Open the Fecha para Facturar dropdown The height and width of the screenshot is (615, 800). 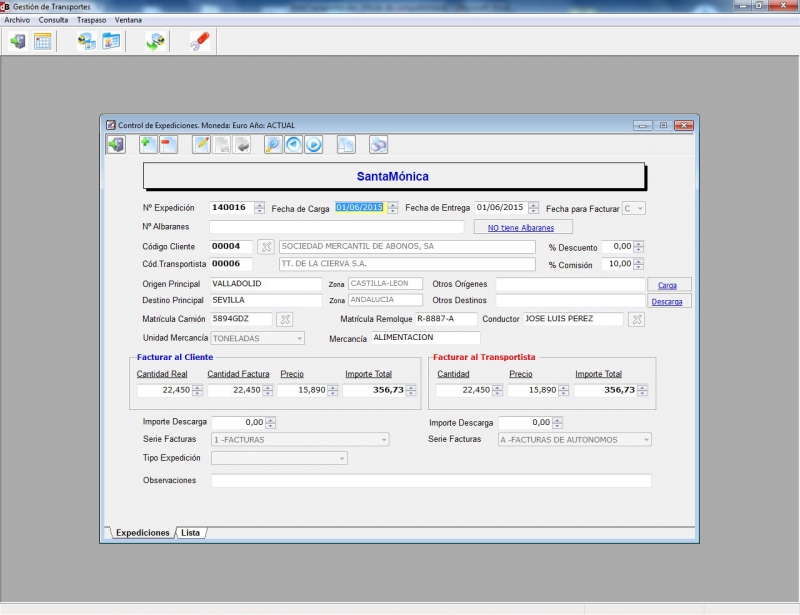pos(640,208)
